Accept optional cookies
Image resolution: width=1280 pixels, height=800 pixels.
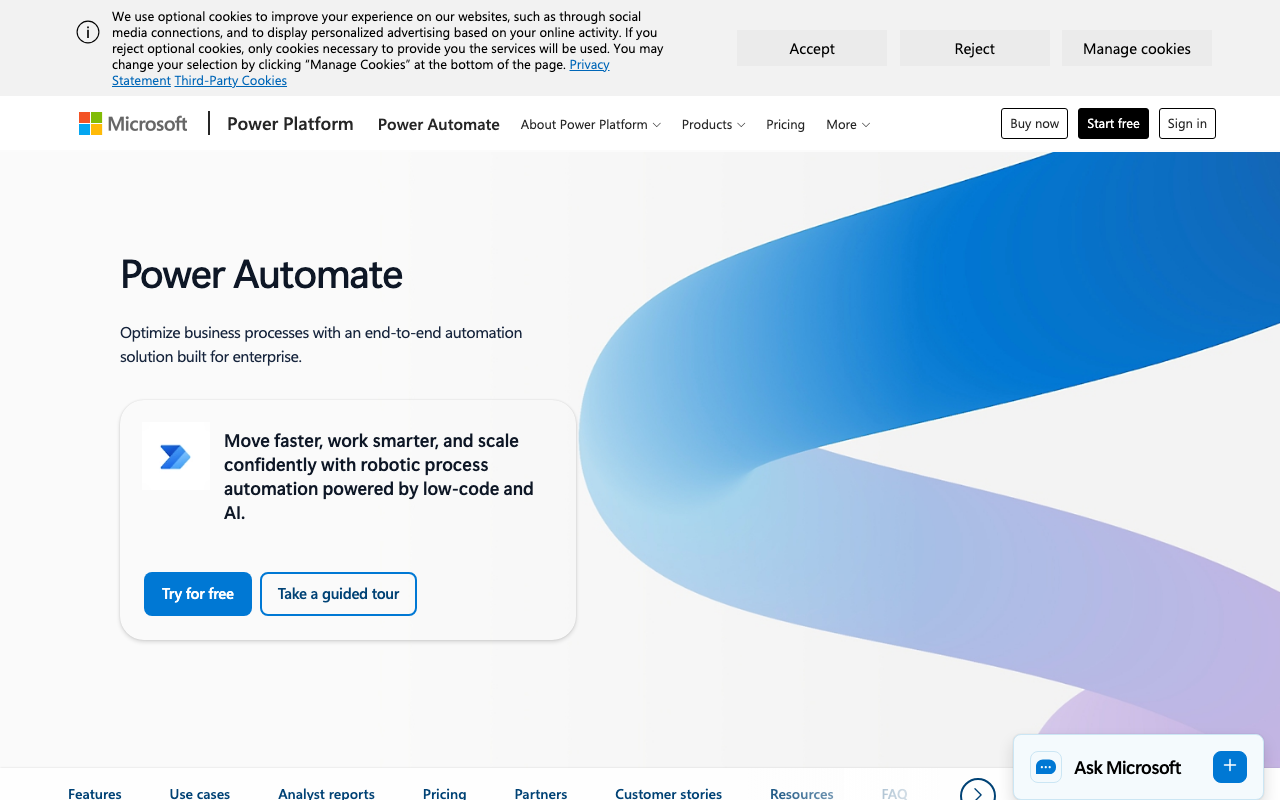[x=812, y=48]
